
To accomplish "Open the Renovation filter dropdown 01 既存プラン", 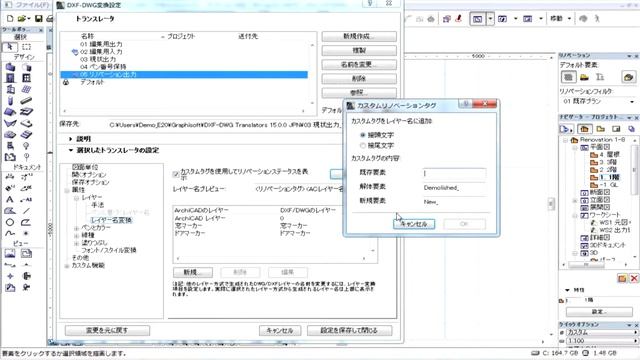I will point(598,102).
